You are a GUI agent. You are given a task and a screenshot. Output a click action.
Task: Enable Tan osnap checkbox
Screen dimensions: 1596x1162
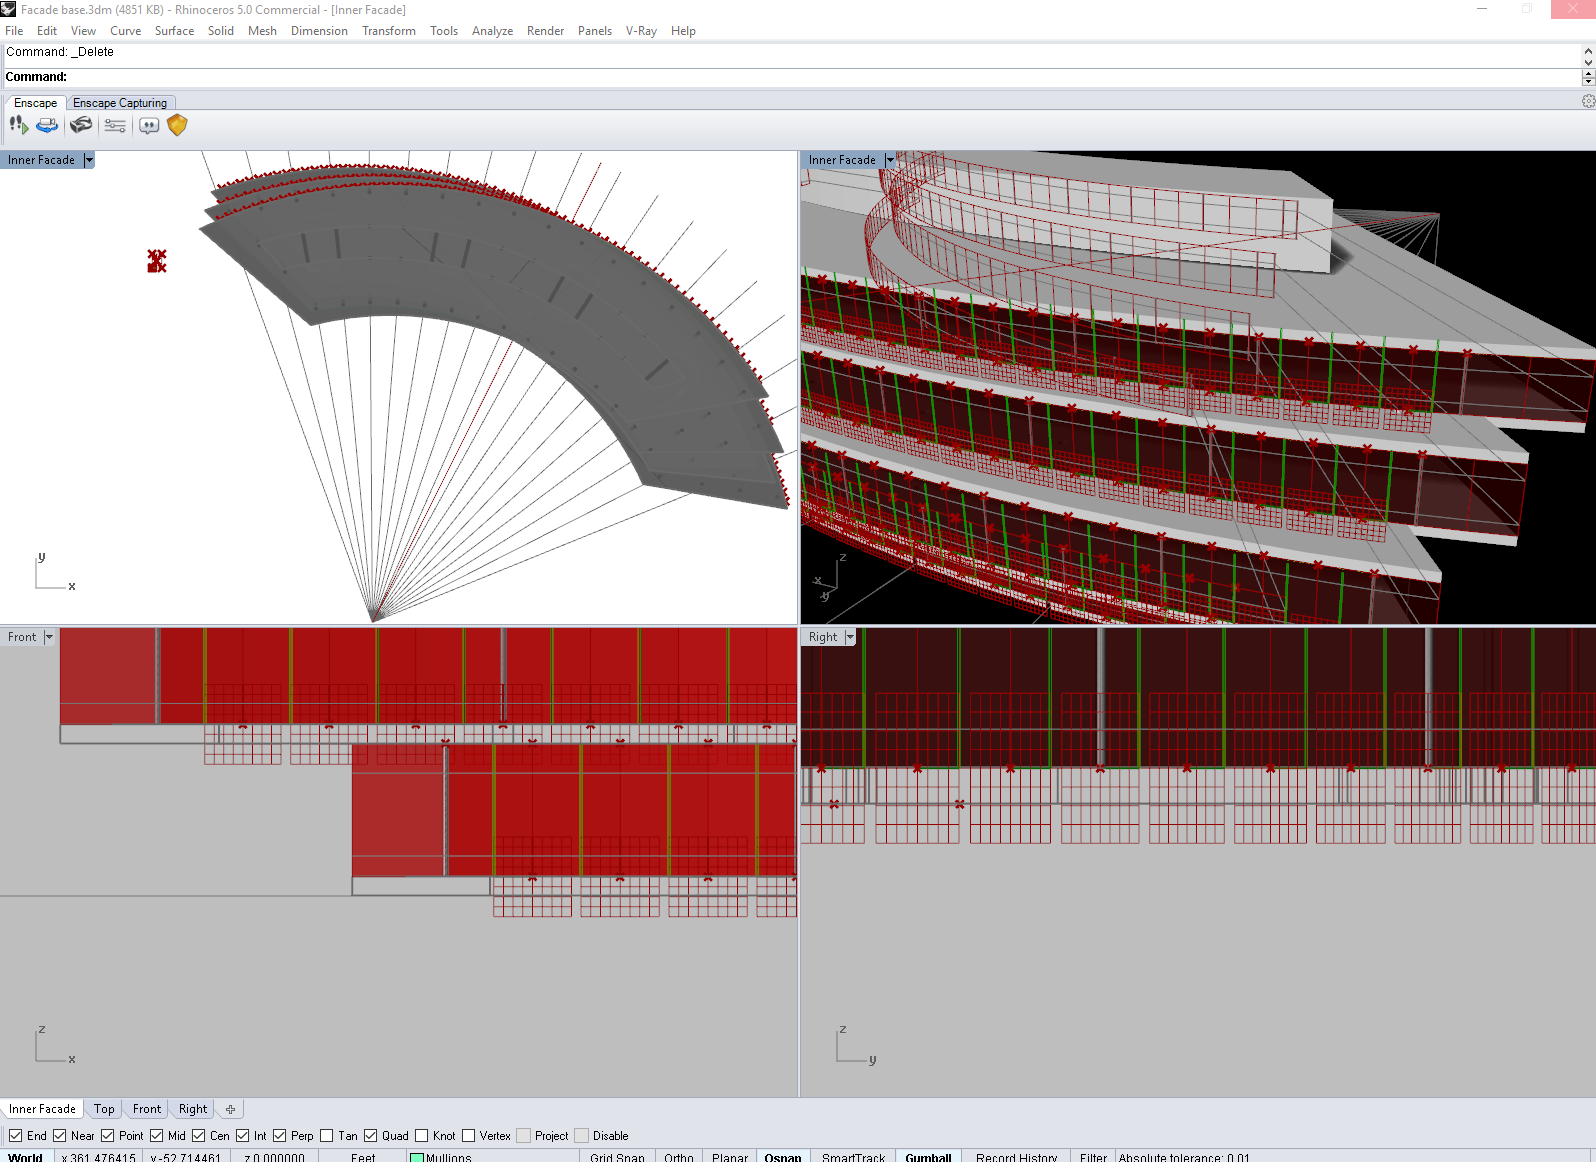click(326, 1136)
